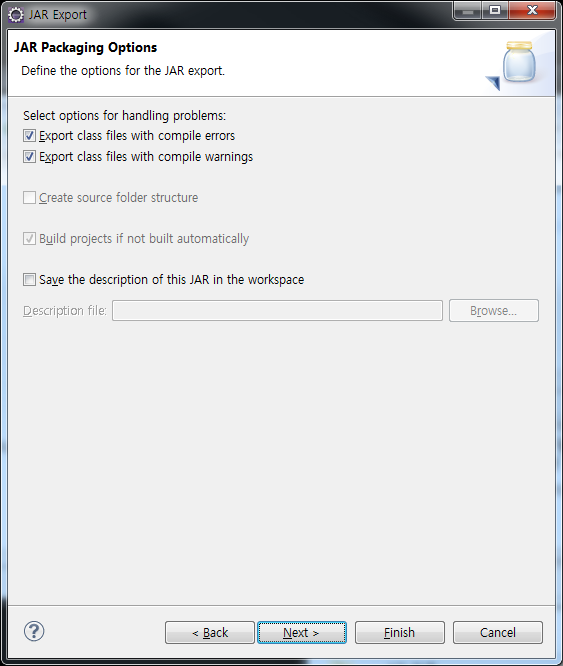Viewport: 563px width, 666px height.
Task: Click the help question mark icon
Action: [x=34, y=631]
